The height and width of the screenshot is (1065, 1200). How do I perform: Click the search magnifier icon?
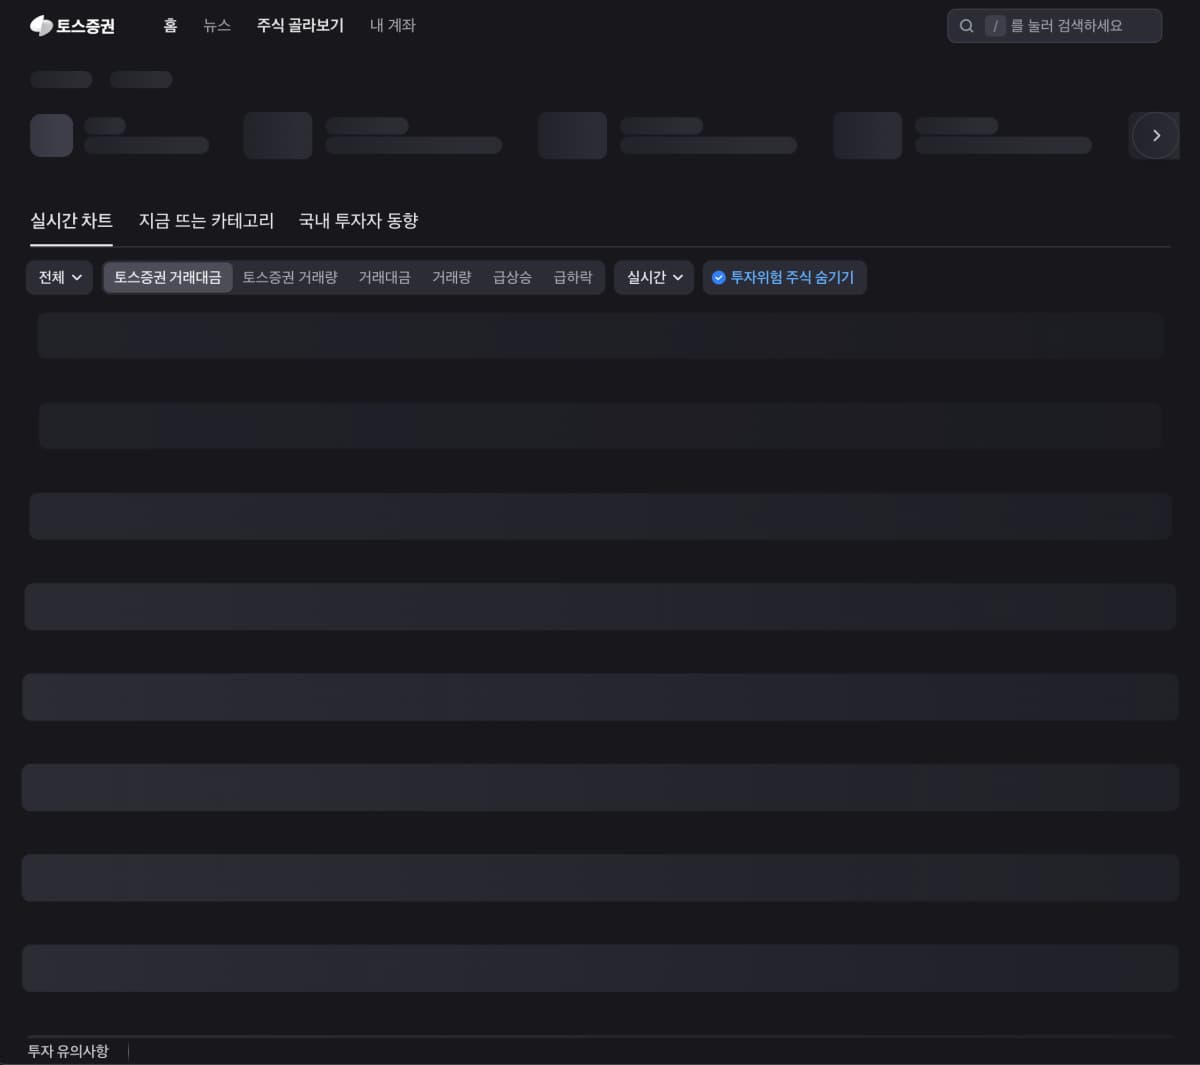(966, 26)
